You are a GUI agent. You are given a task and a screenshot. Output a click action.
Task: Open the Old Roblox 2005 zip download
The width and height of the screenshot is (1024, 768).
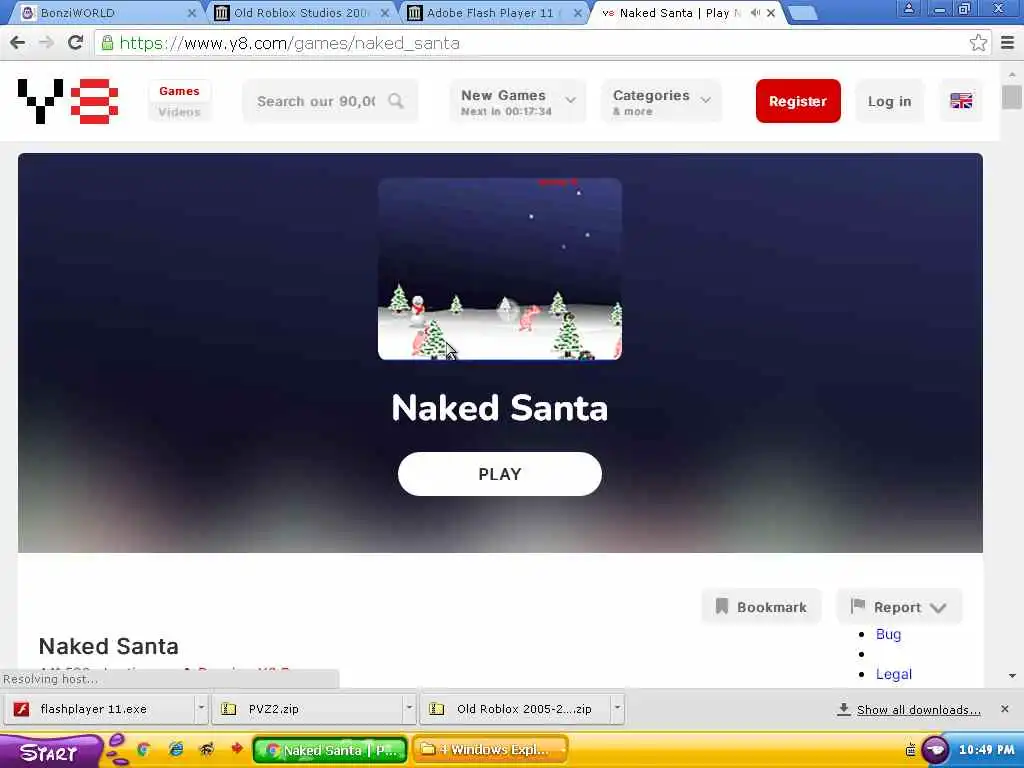(x=516, y=709)
